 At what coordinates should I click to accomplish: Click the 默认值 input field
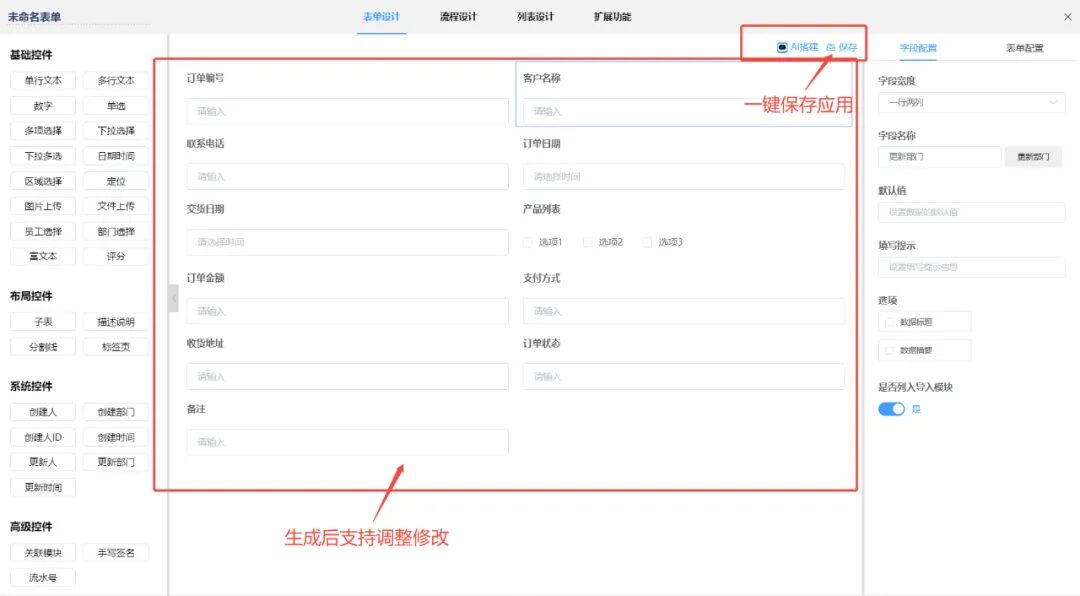click(971, 212)
